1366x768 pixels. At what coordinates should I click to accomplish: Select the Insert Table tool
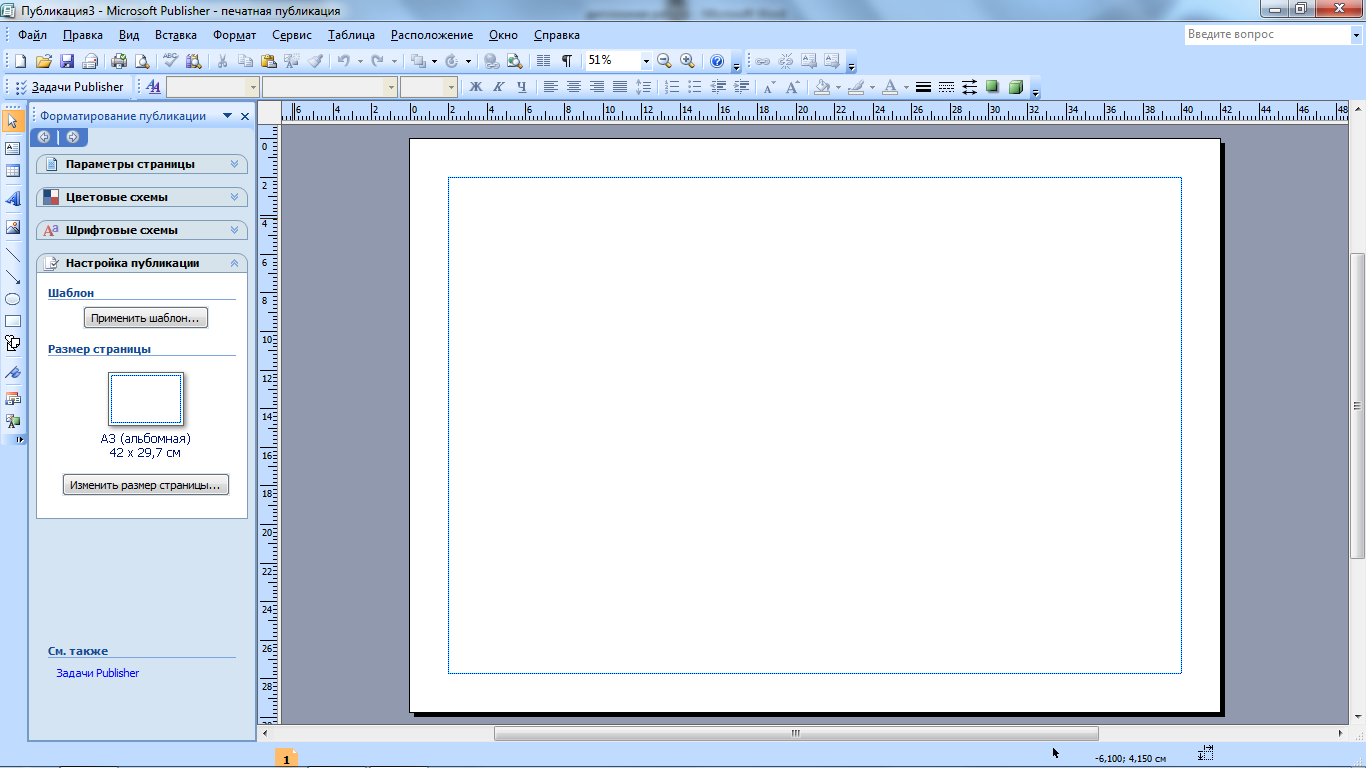click(x=13, y=171)
